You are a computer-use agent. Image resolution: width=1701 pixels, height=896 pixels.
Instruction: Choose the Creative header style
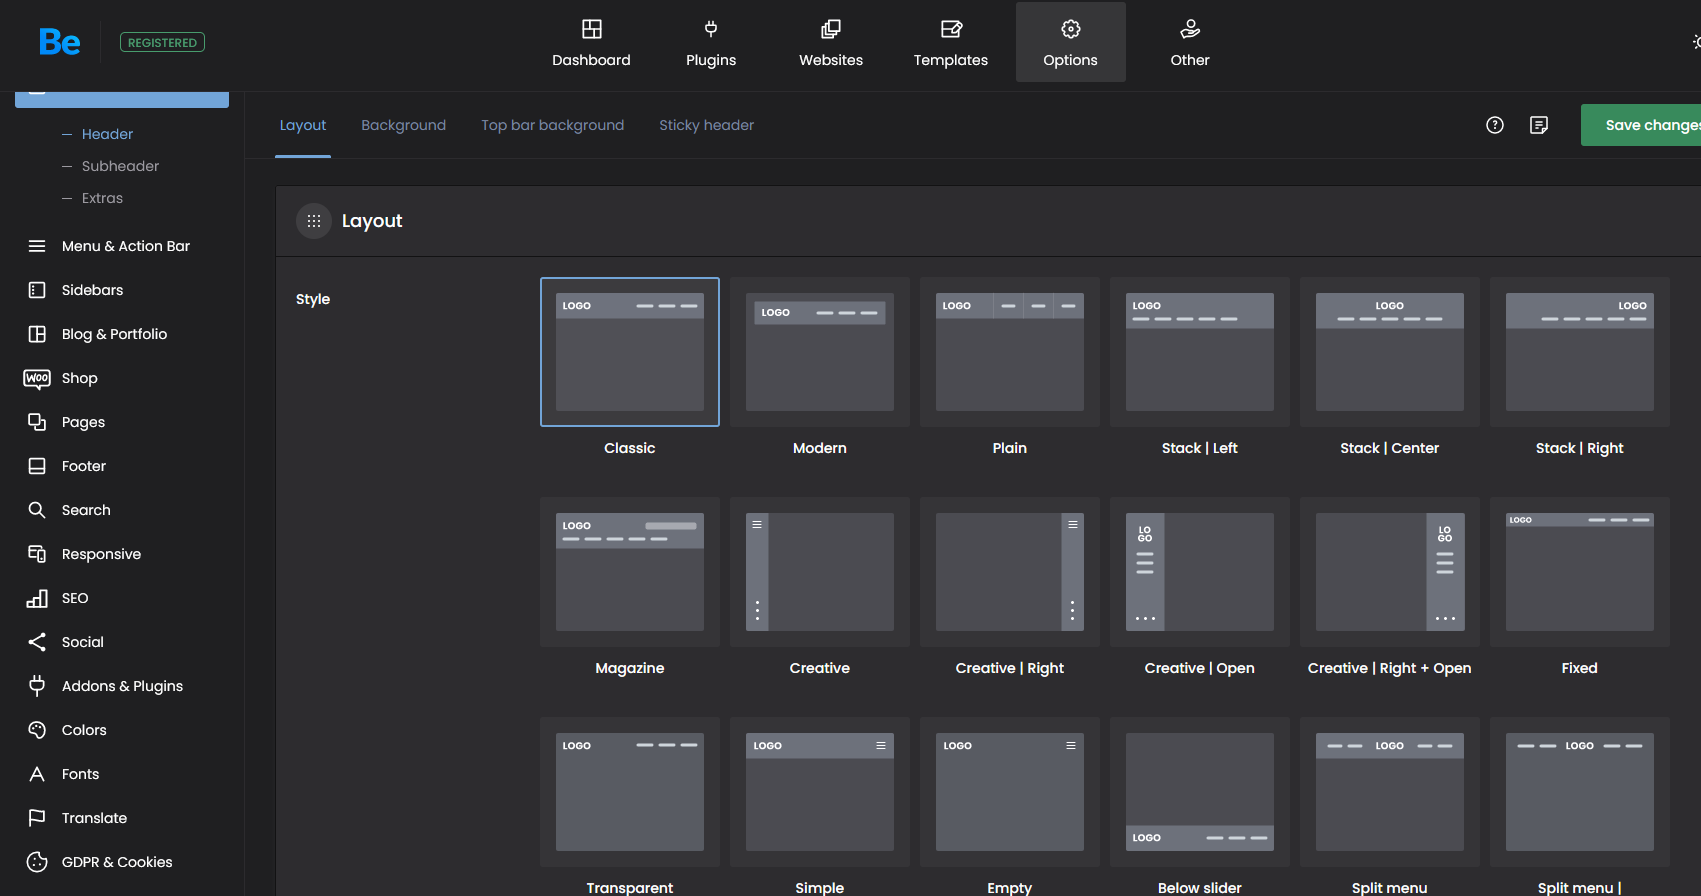coord(820,572)
